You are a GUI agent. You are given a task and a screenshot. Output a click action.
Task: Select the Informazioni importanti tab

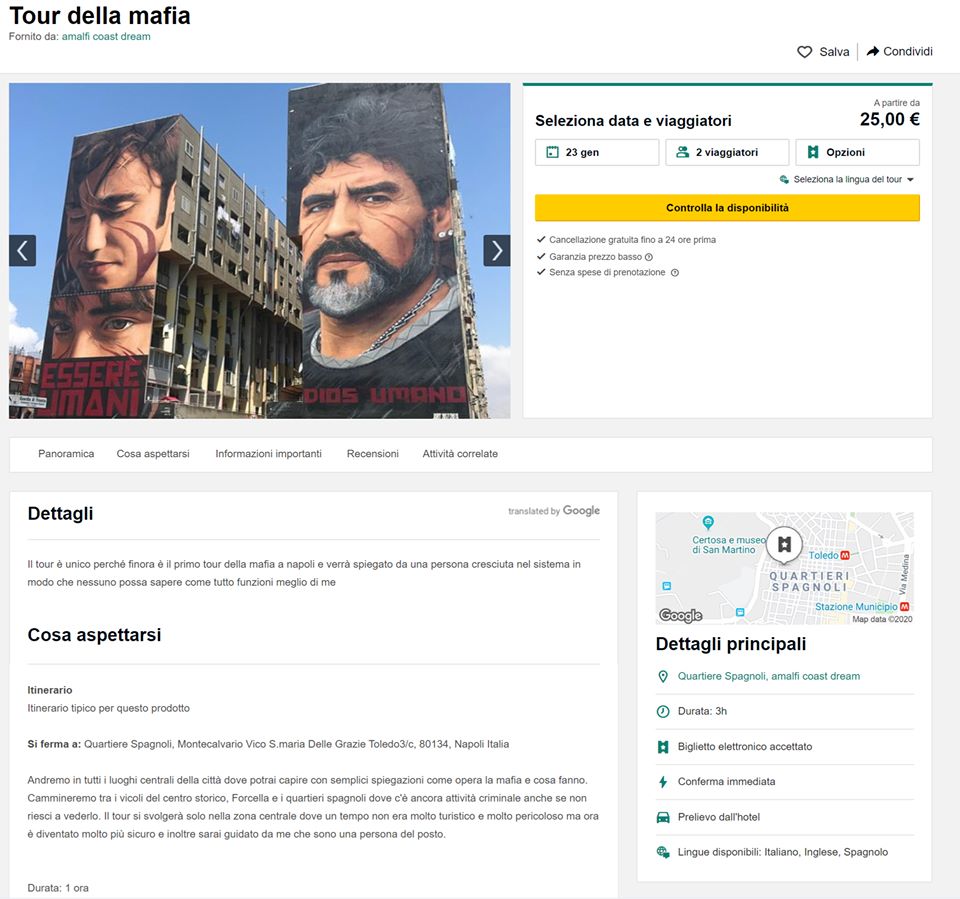(268, 454)
